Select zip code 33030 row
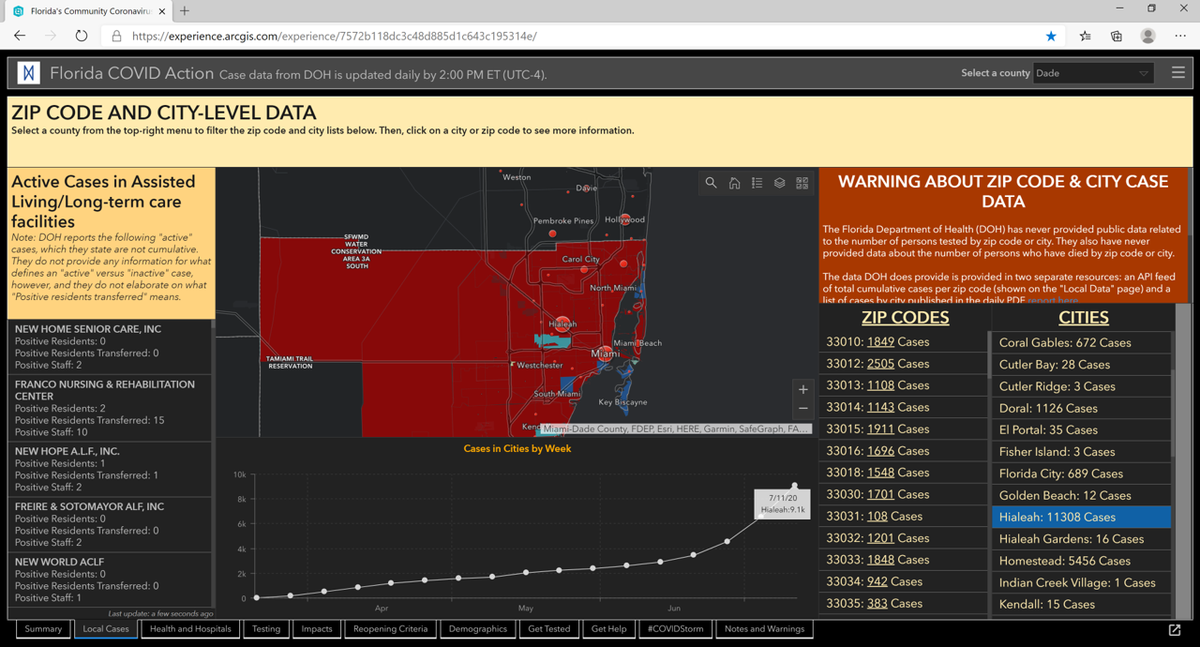The height and width of the screenshot is (647, 1200). click(x=903, y=494)
